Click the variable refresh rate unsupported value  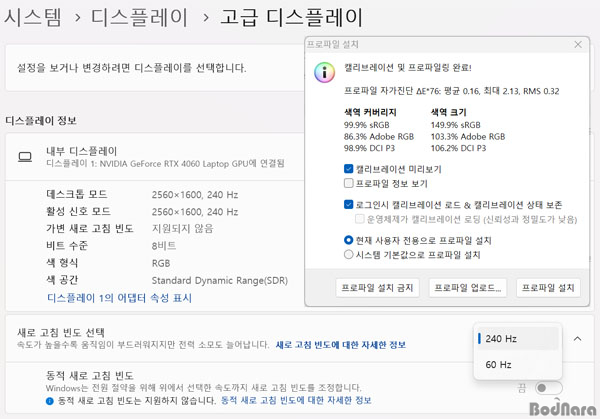tap(183, 228)
